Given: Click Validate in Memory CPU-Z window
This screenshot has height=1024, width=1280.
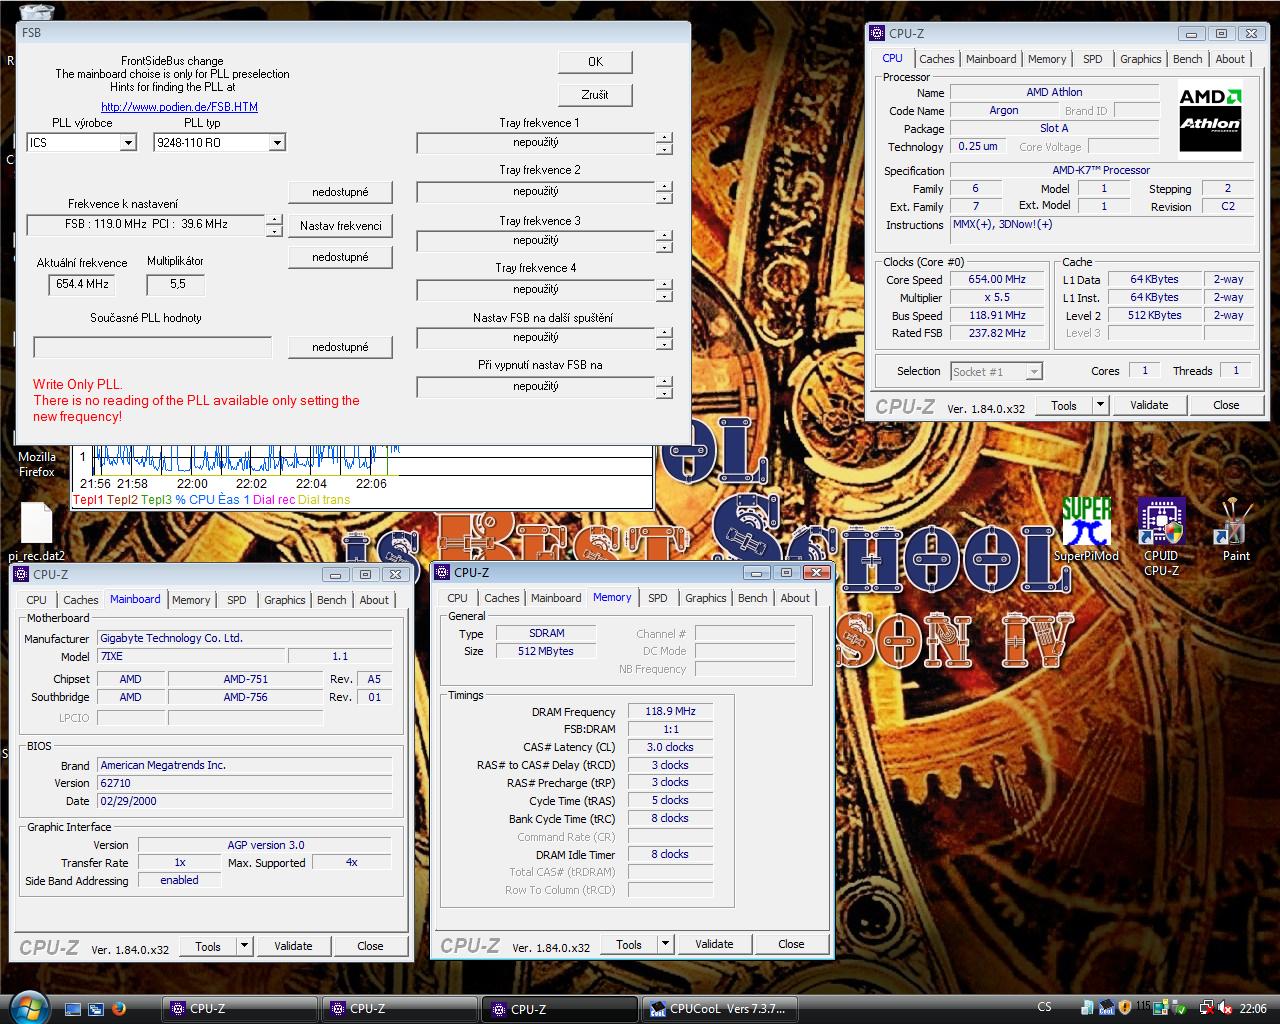Looking at the screenshot, I should (714, 943).
